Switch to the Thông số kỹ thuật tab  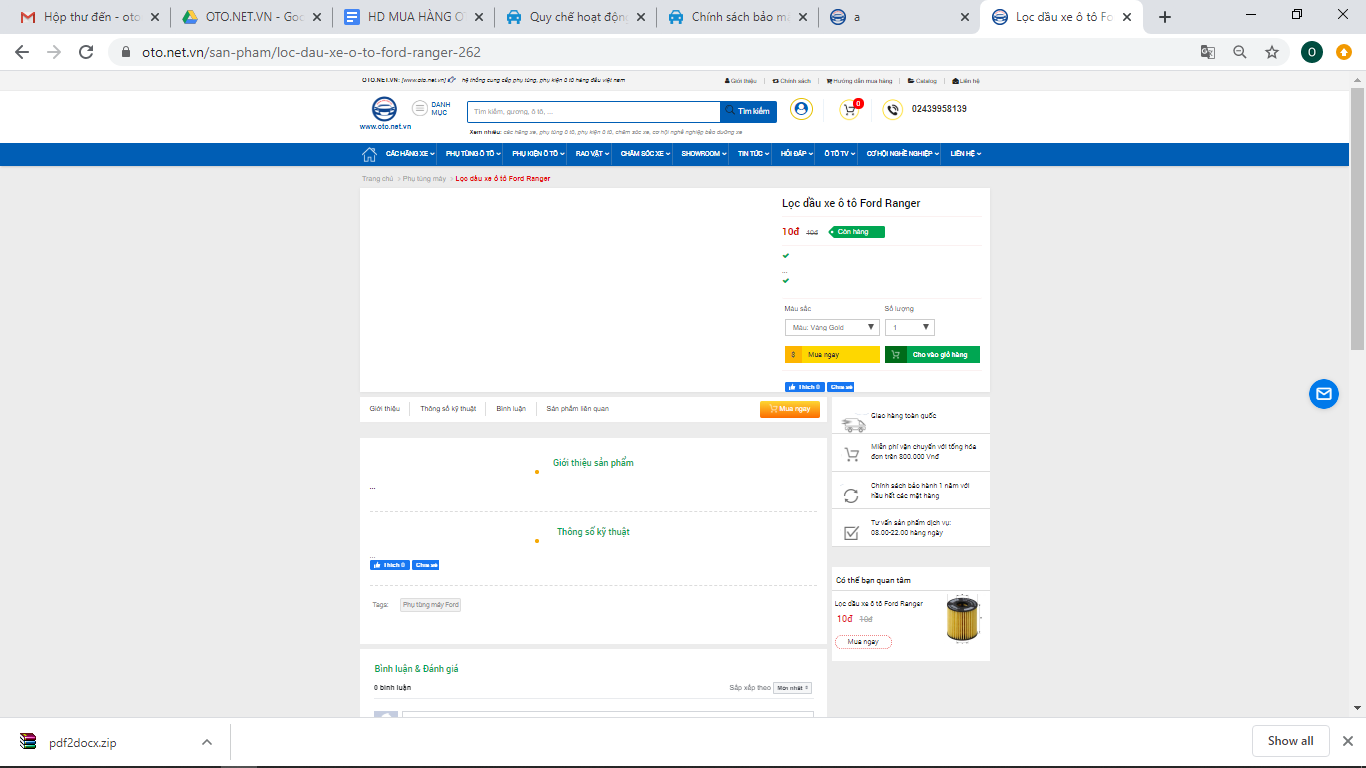448,409
